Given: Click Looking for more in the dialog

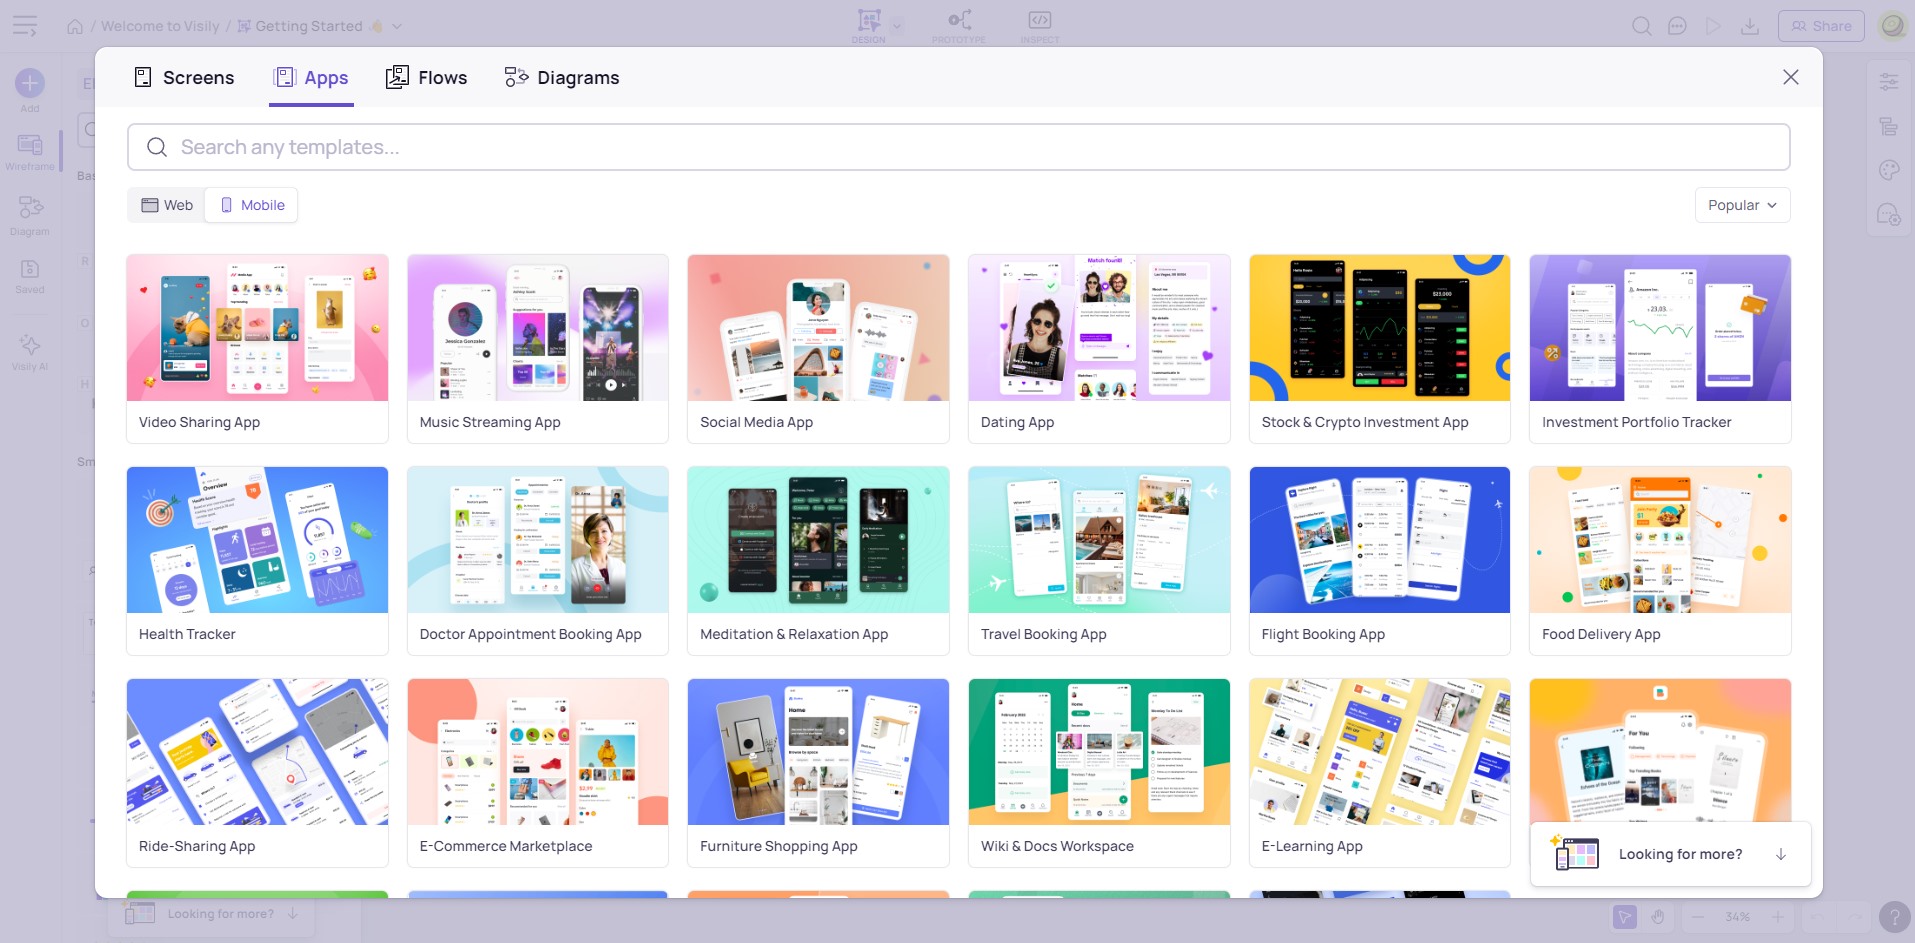Looking at the screenshot, I should [1670, 854].
